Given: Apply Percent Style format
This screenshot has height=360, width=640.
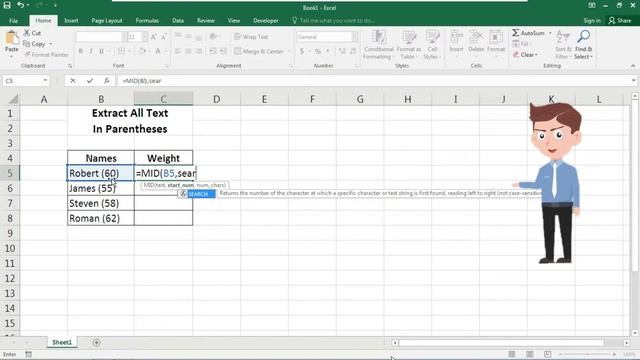Looking at the screenshot, I should click(x=318, y=51).
